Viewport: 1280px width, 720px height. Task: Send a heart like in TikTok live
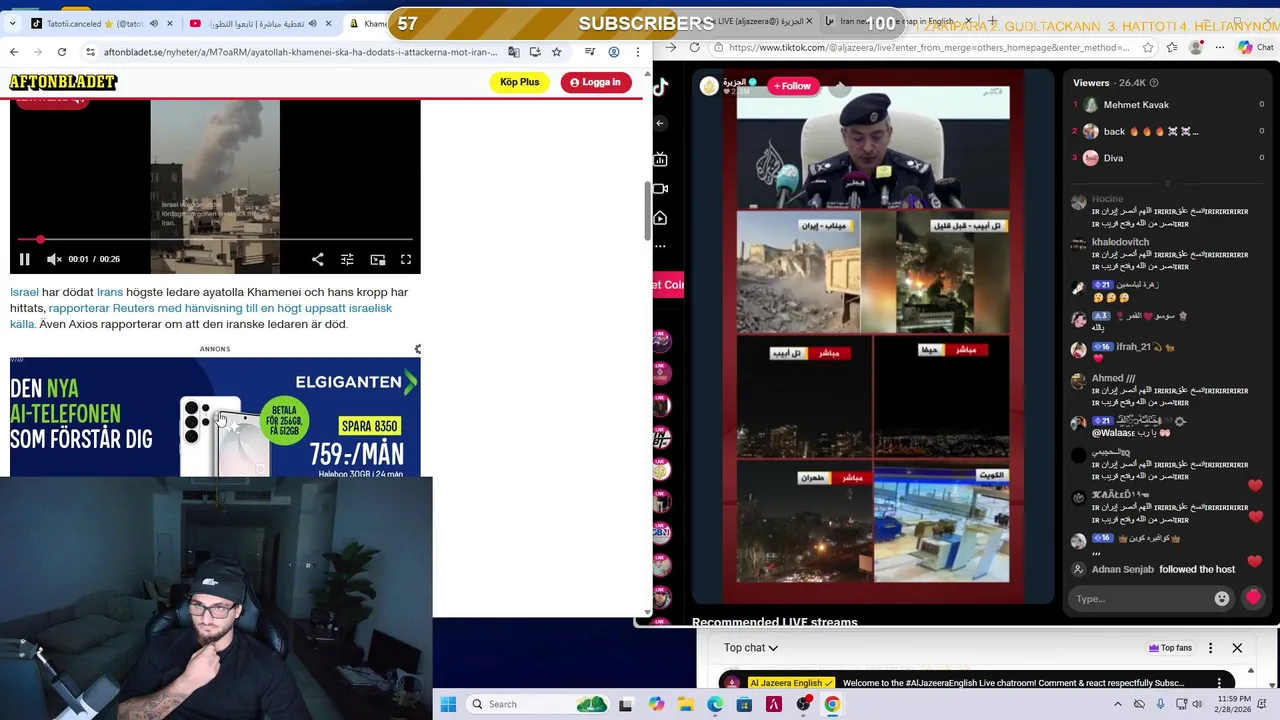coord(1253,598)
